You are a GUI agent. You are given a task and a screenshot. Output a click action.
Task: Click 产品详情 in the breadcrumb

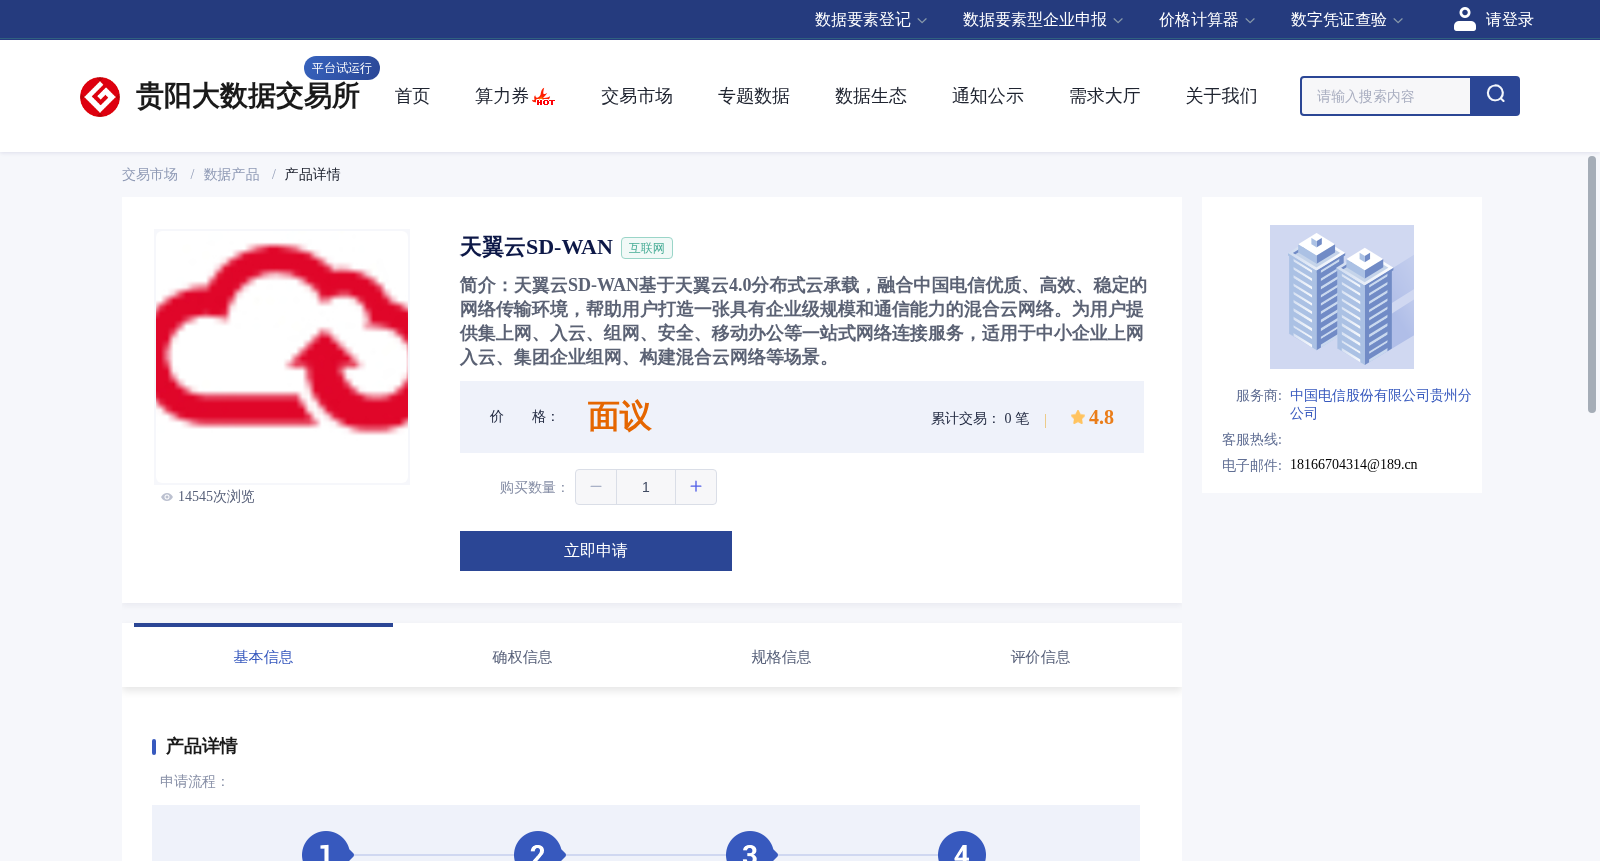click(x=313, y=175)
